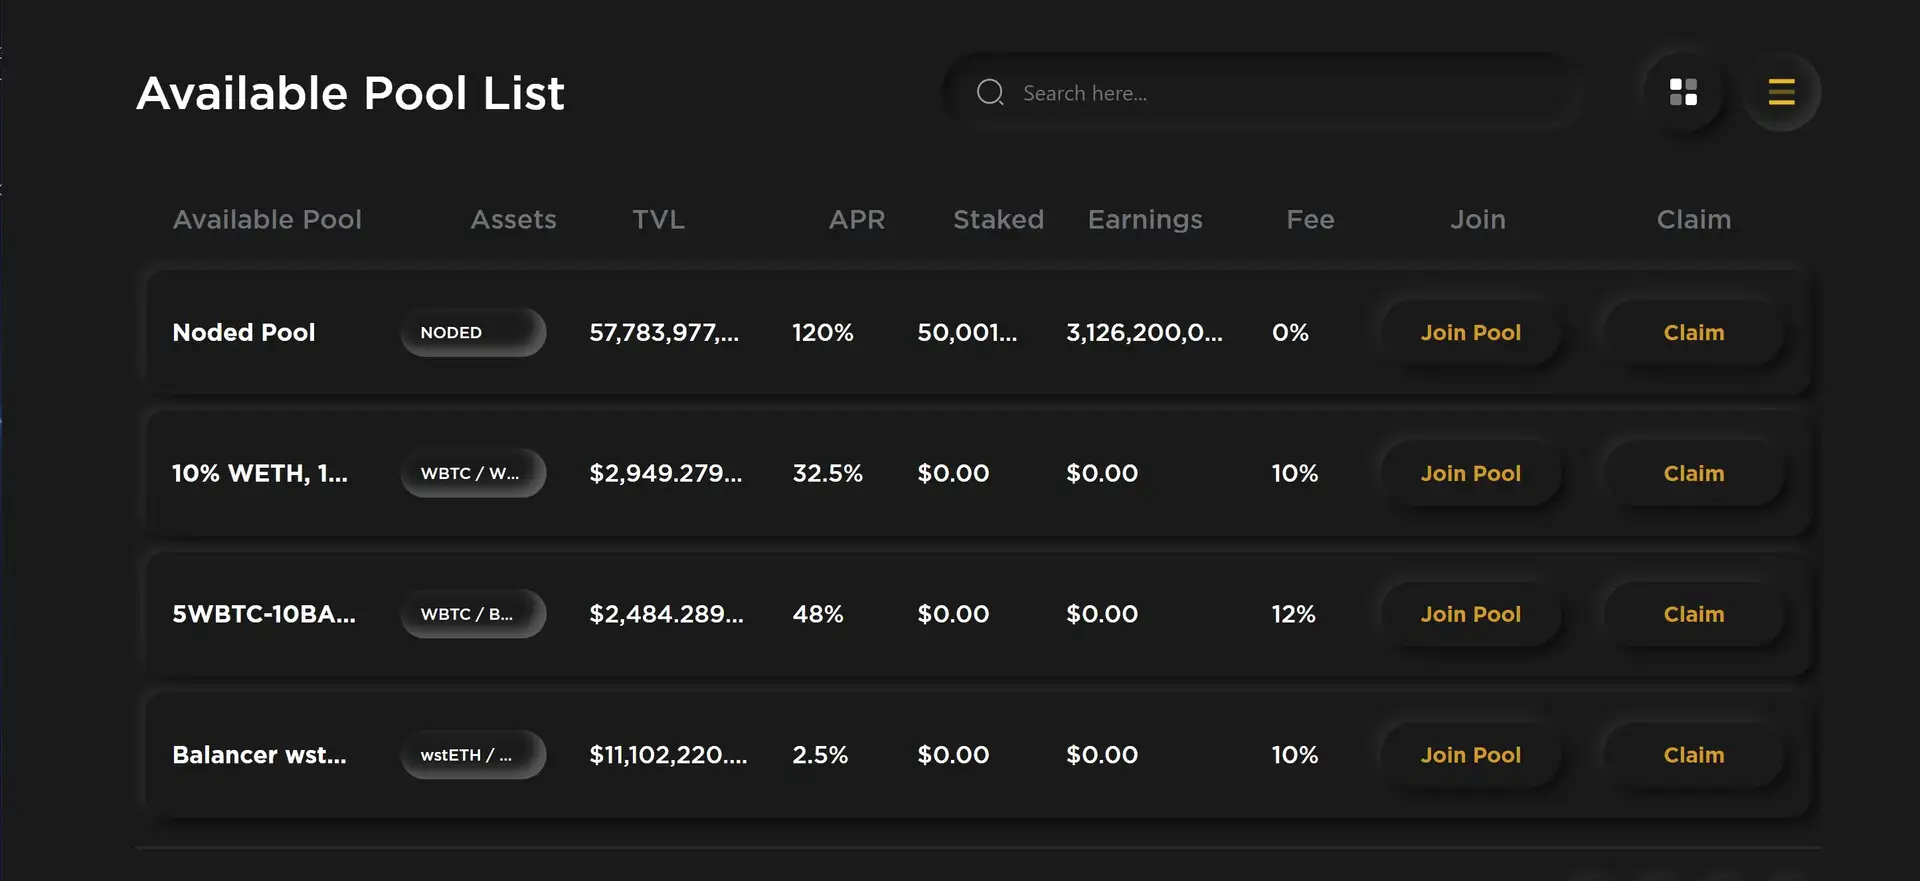Claim rewards from Noded Pool

coord(1693,333)
